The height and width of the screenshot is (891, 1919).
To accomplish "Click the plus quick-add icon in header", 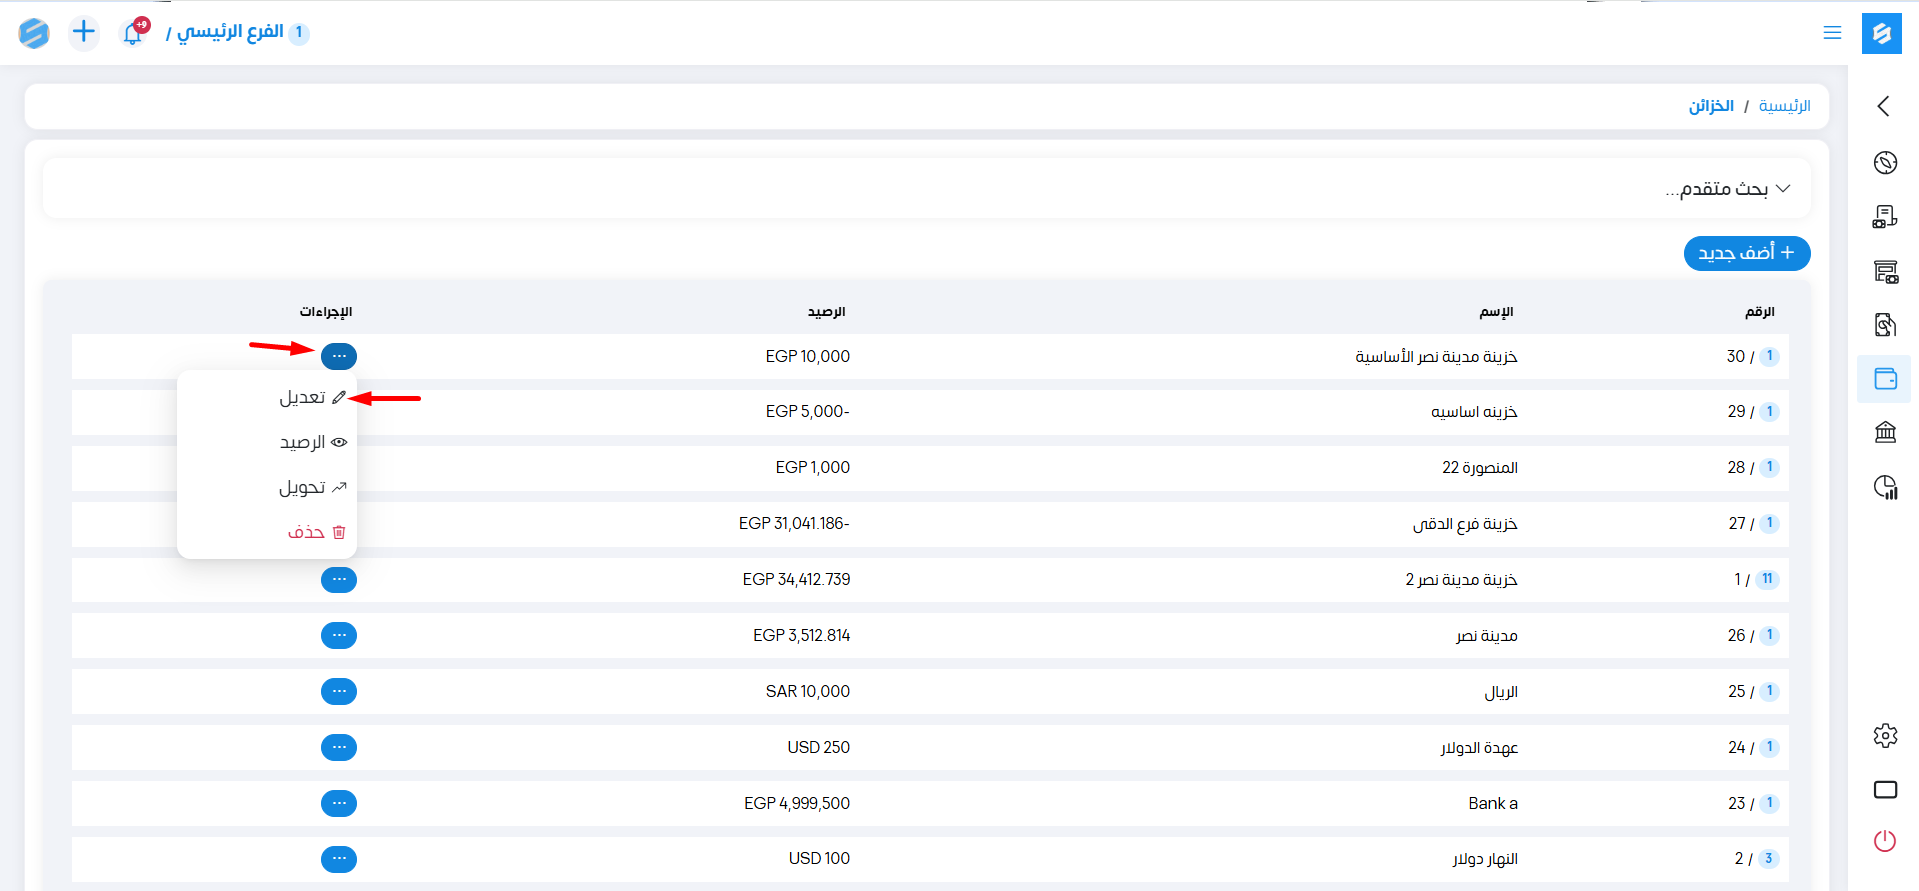I will pyautogui.click(x=84, y=32).
